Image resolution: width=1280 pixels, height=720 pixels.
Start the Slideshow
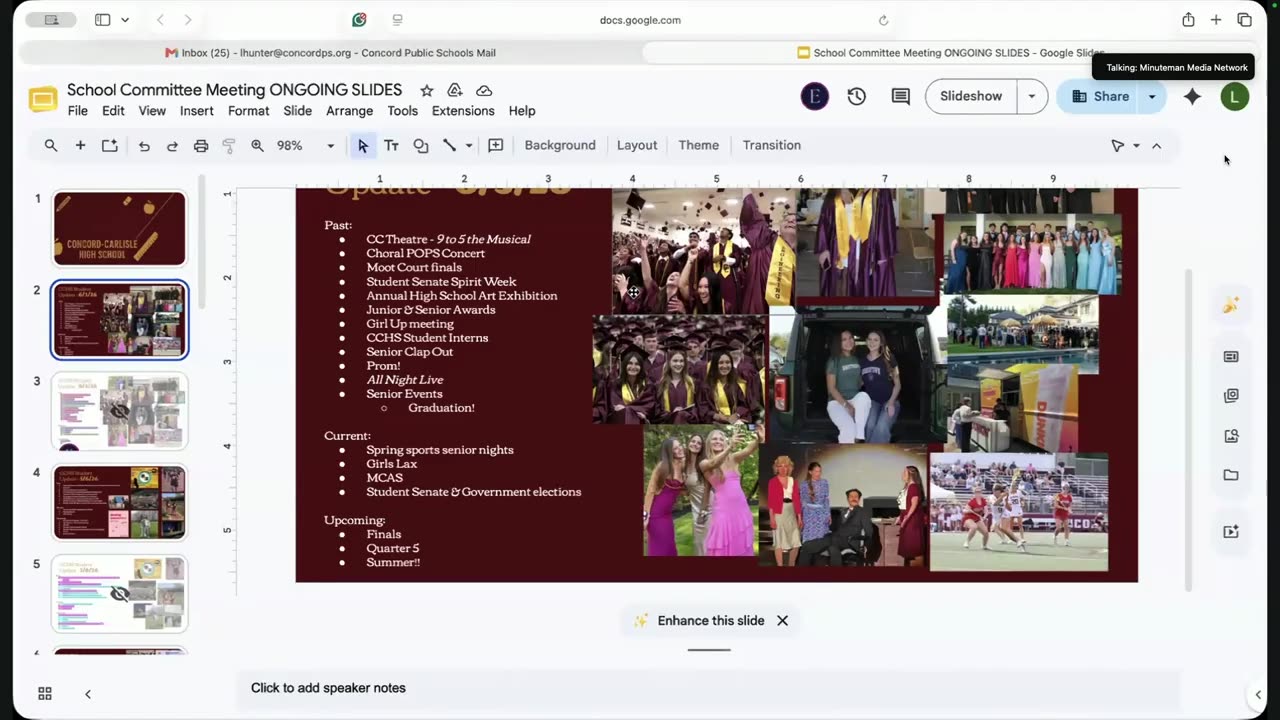pos(971,96)
